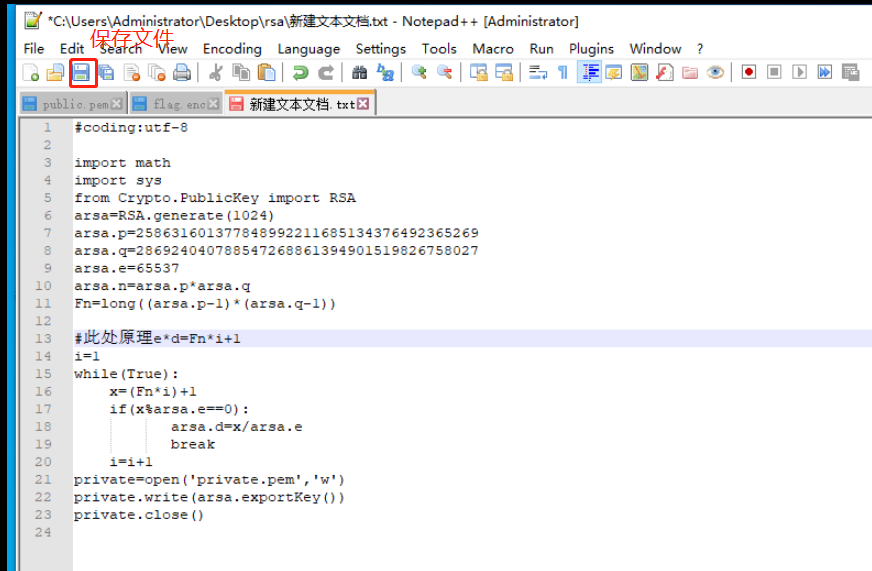
Task: Click the Save All toolbar icon
Action: [x=106, y=72]
